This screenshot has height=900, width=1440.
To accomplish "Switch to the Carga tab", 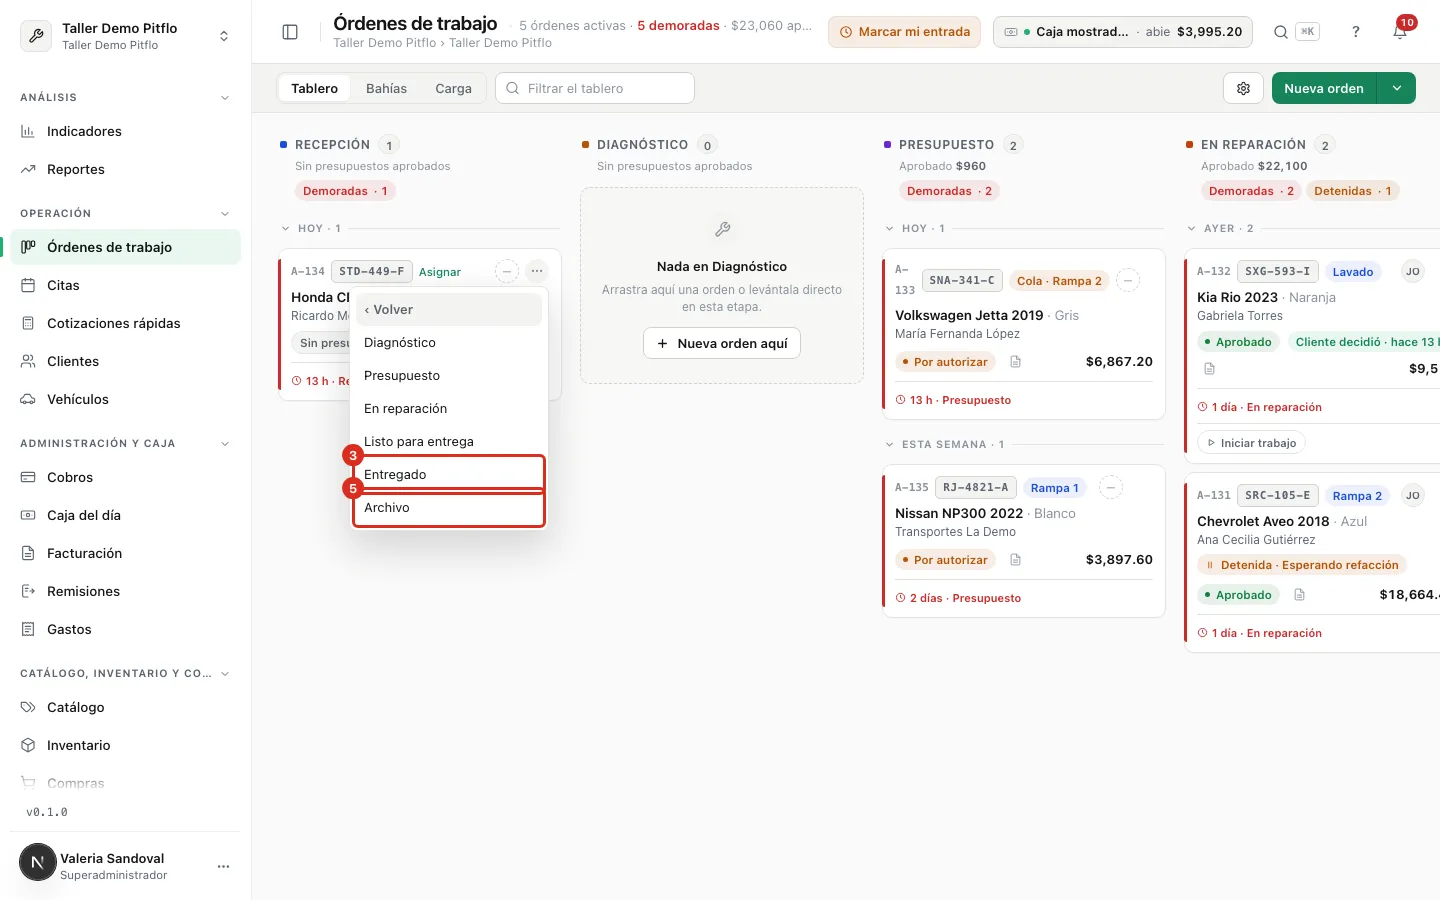I will tap(453, 88).
